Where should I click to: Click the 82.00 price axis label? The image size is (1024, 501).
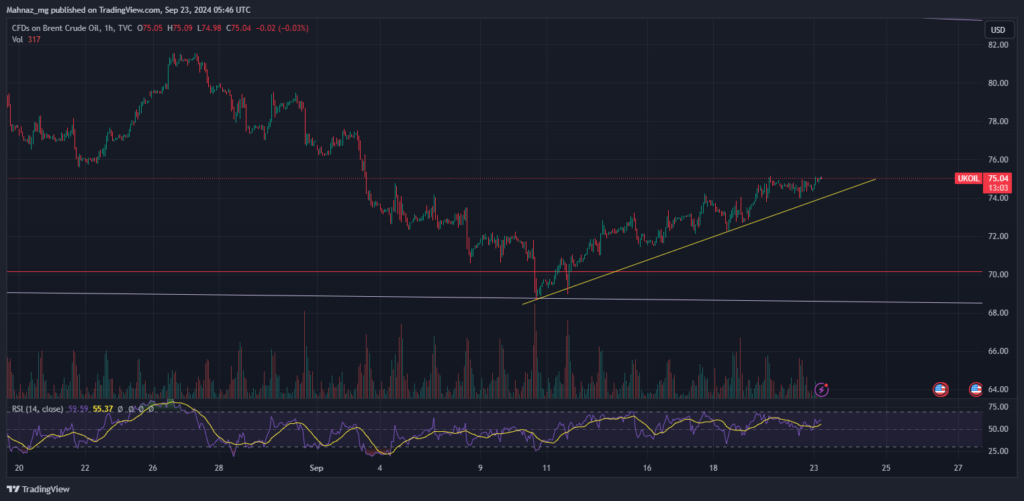click(998, 45)
